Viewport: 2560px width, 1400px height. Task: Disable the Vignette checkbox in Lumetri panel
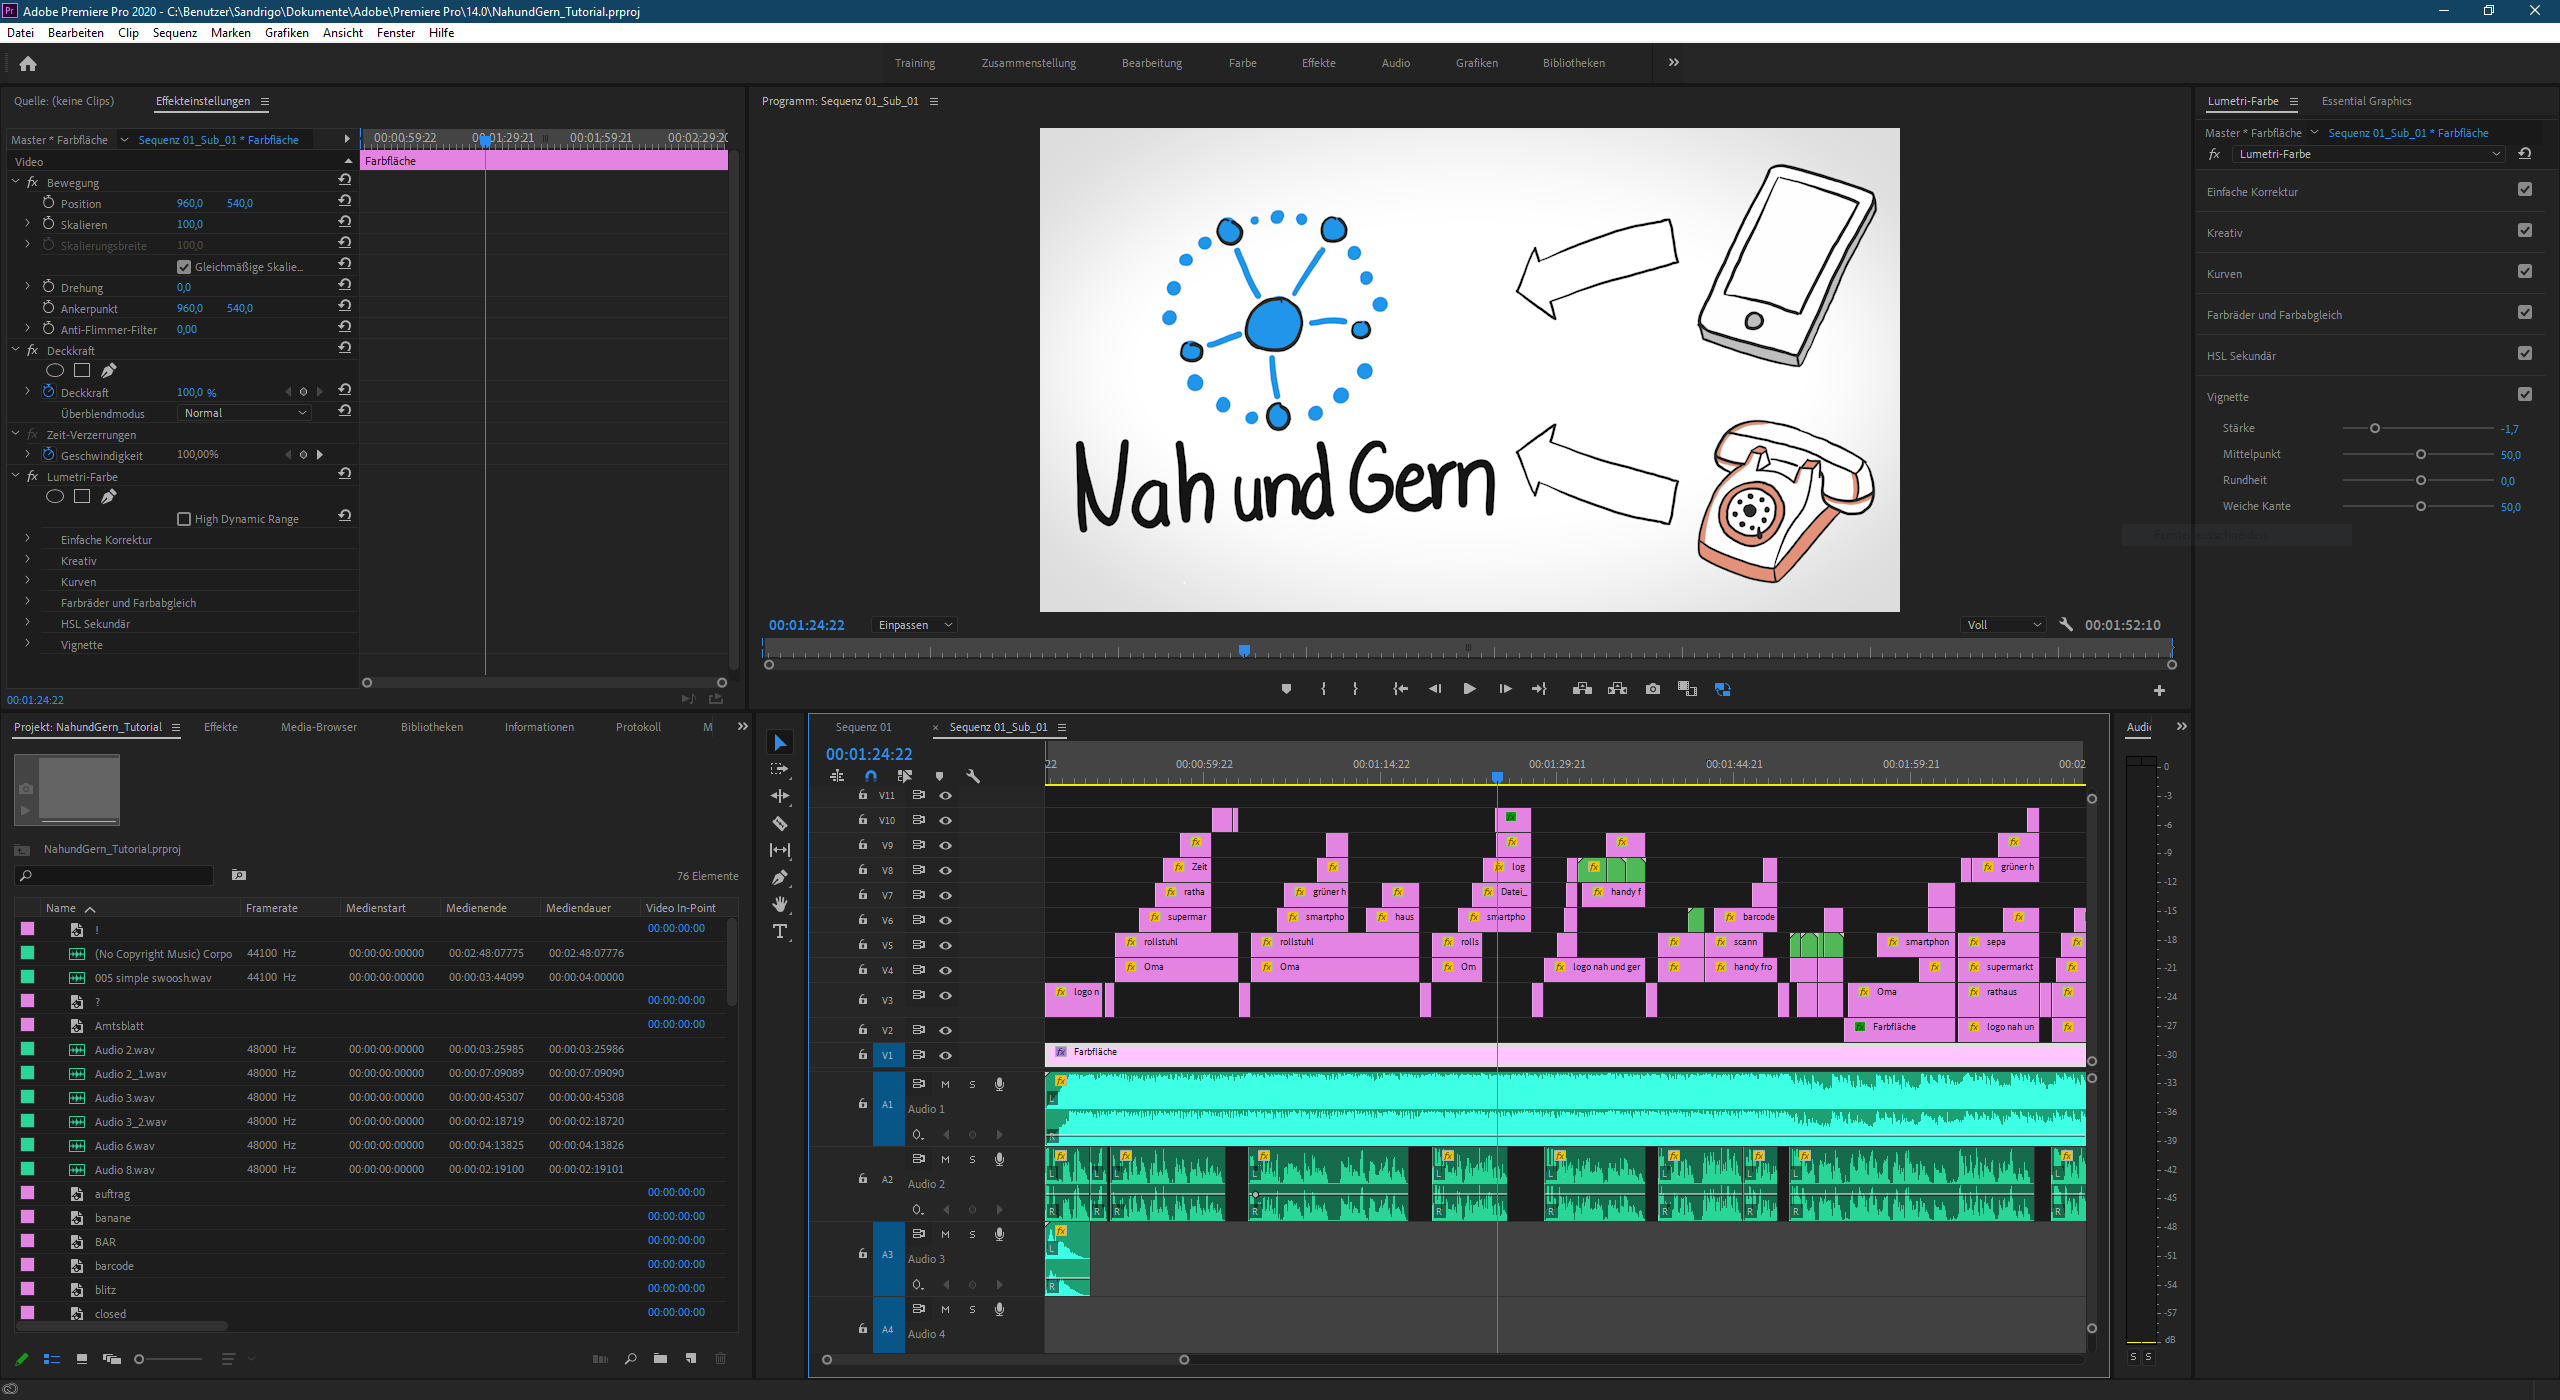(2524, 395)
